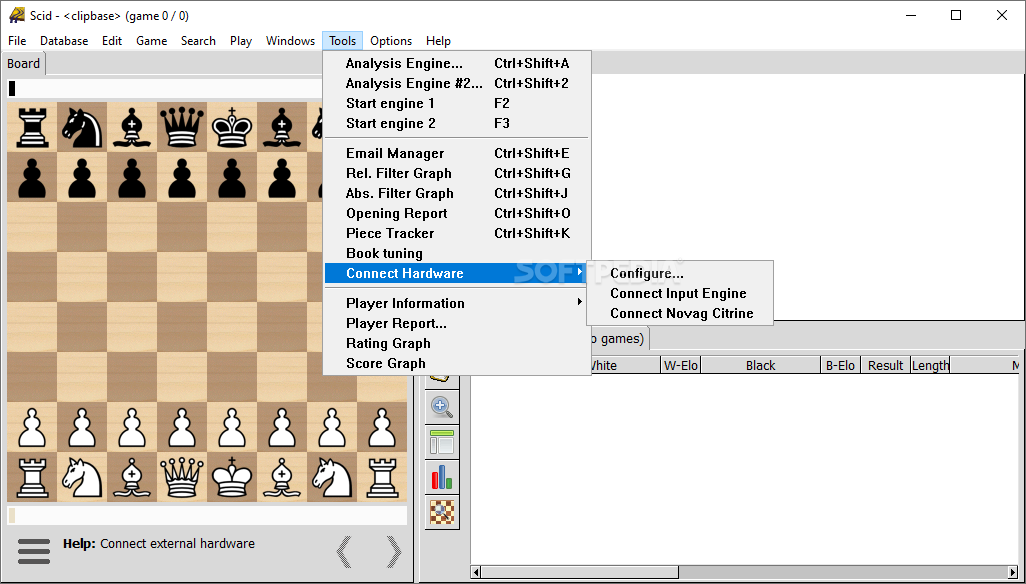The width and height of the screenshot is (1026, 584).
Task: Click the Scid app icon in the title bar
Action: [x=16, y=15]
